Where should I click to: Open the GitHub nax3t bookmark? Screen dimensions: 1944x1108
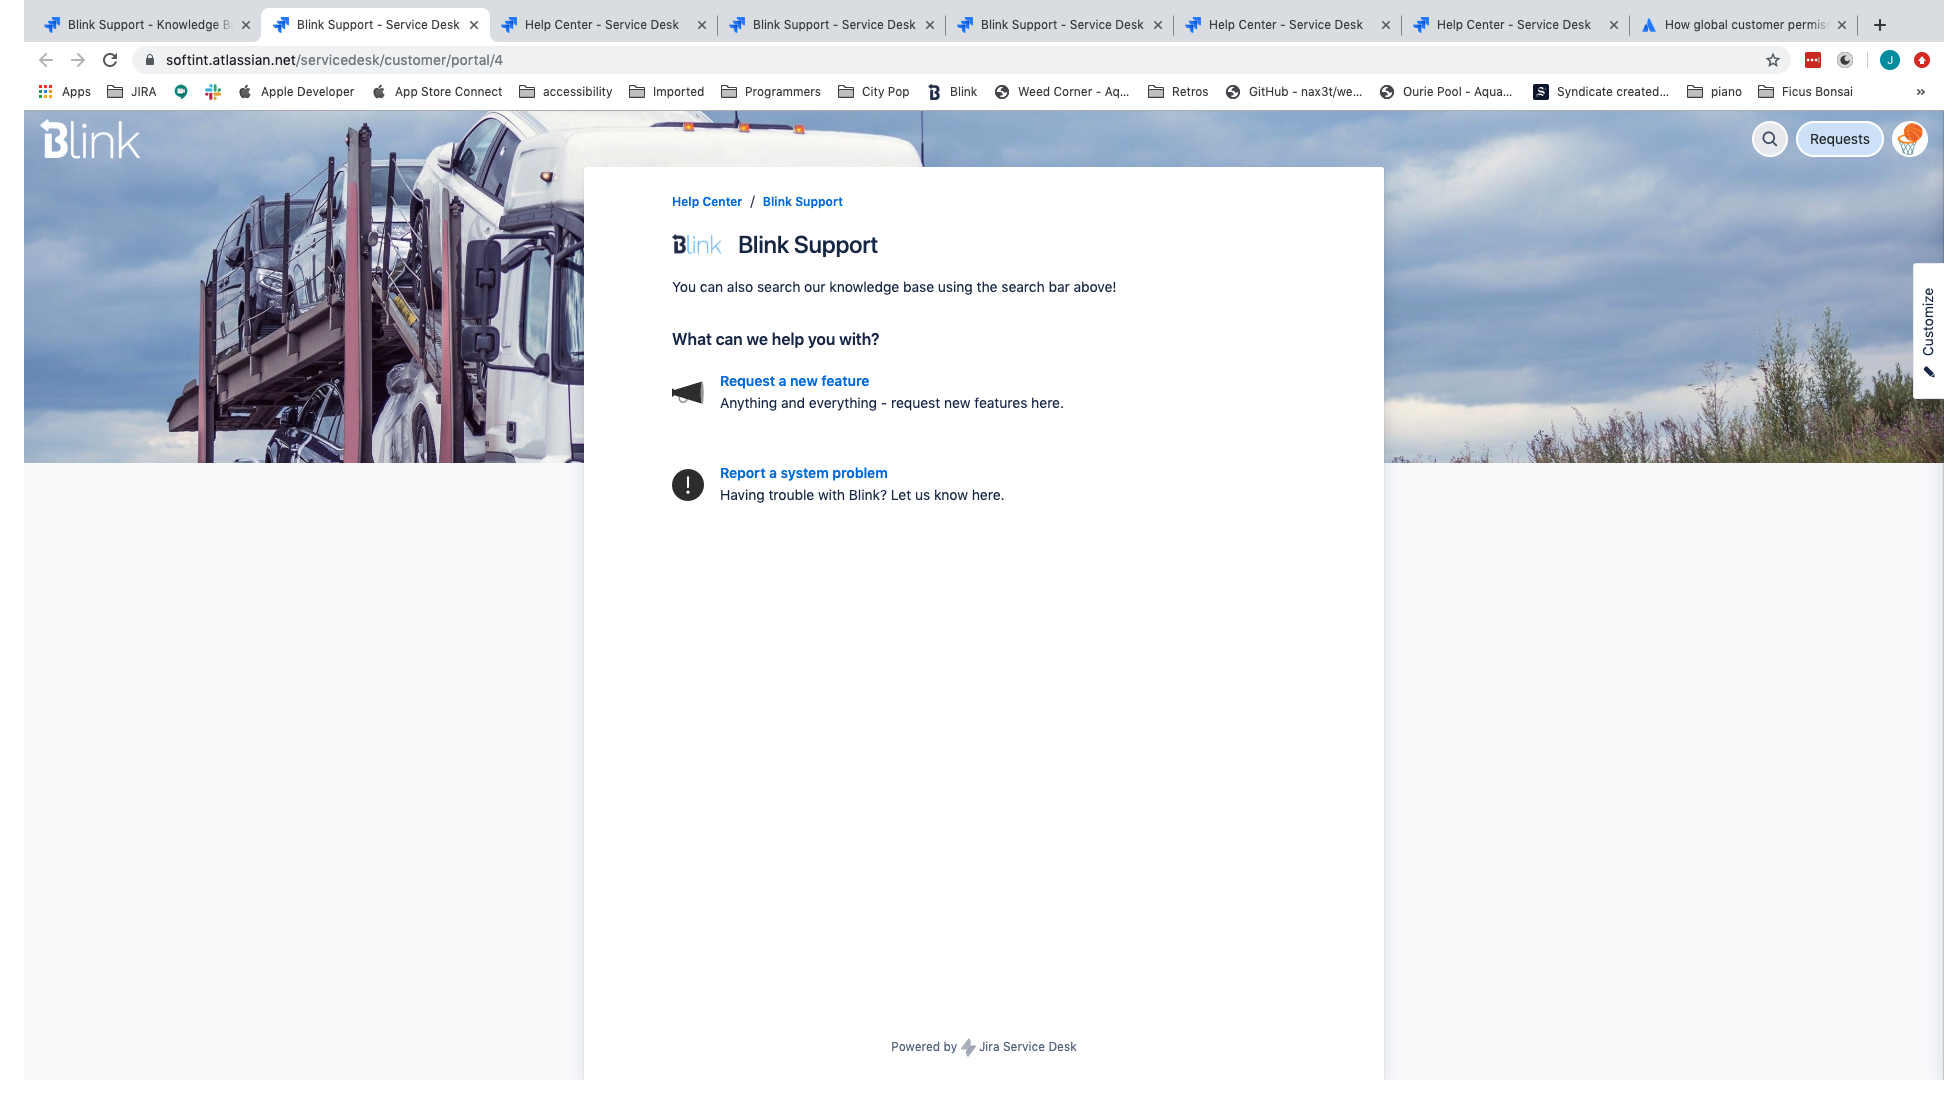[x=1294, y=92]
